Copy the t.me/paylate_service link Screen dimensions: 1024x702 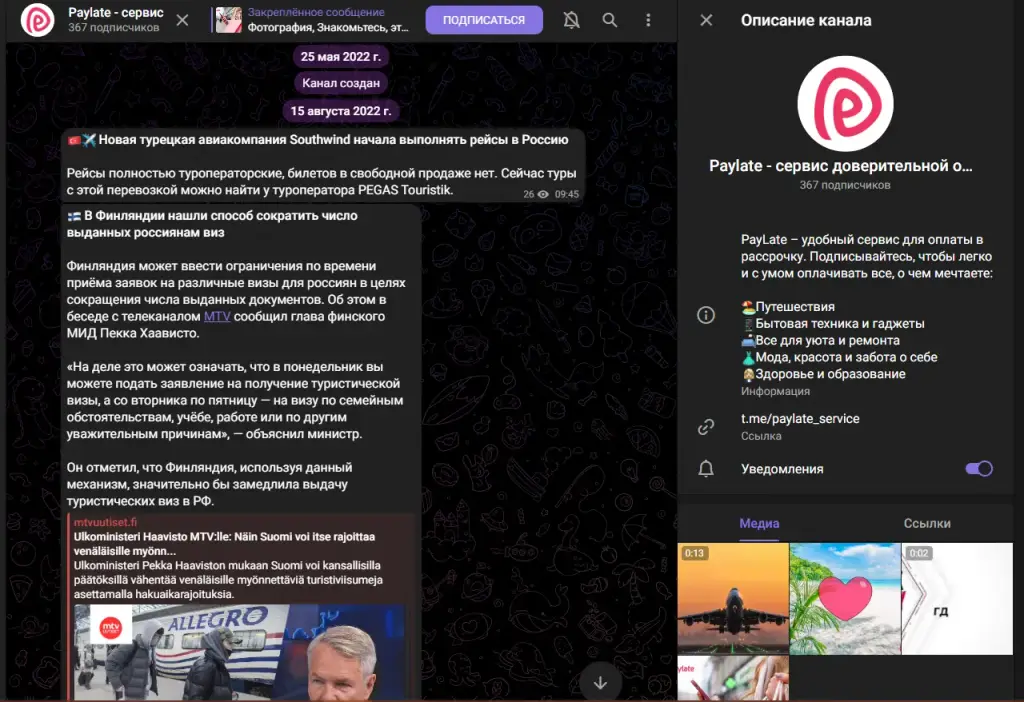pyautogui.click(x=800, y=419)
